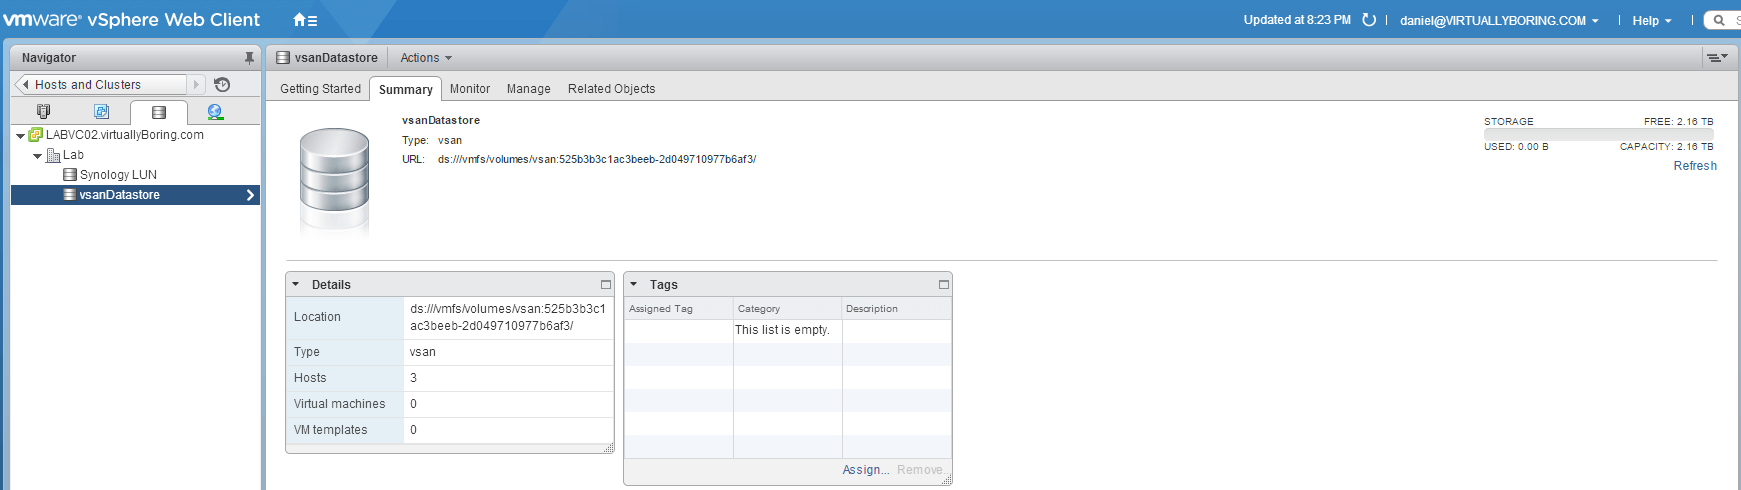Screen dimensions: 1741x490
Task: Click the Details panel resize grip
Action: pos(609,449)
